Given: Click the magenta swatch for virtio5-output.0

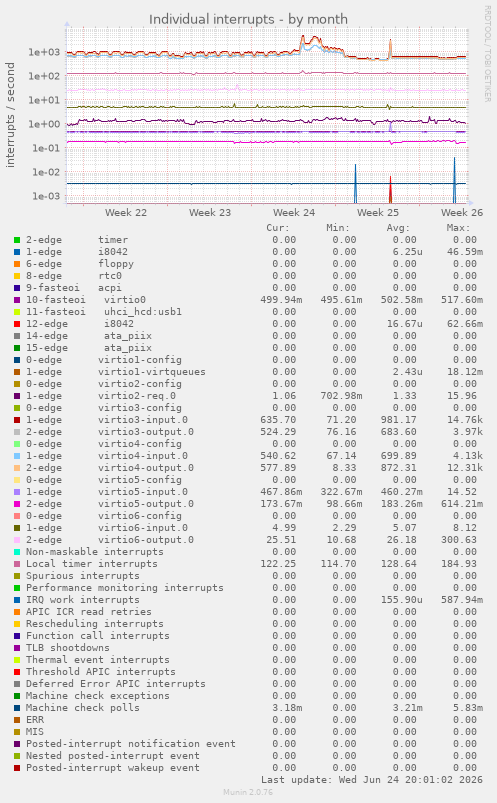Looking at the screenshot, I should (x=17, y=504).
